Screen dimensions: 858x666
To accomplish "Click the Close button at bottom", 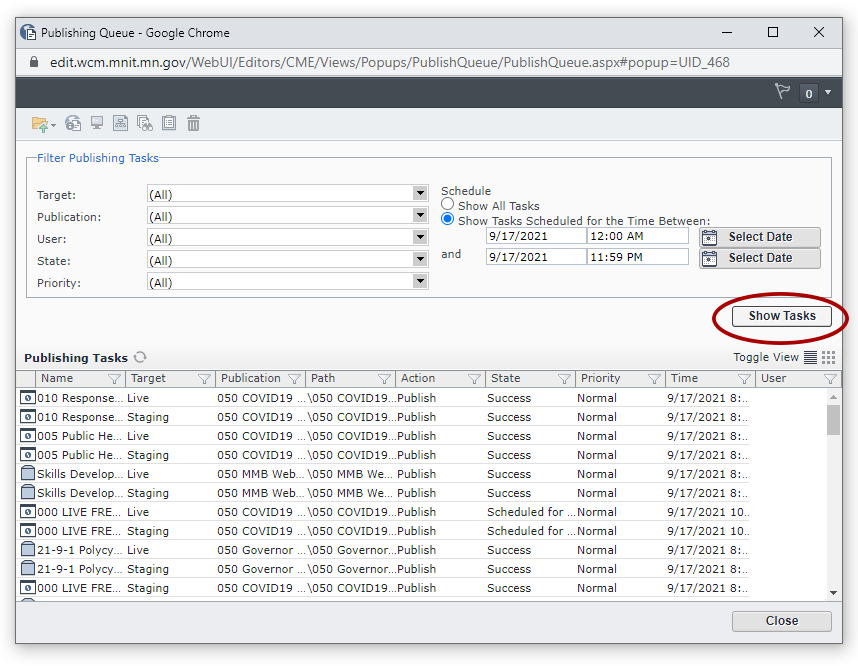I will click(x=781, y=621).
